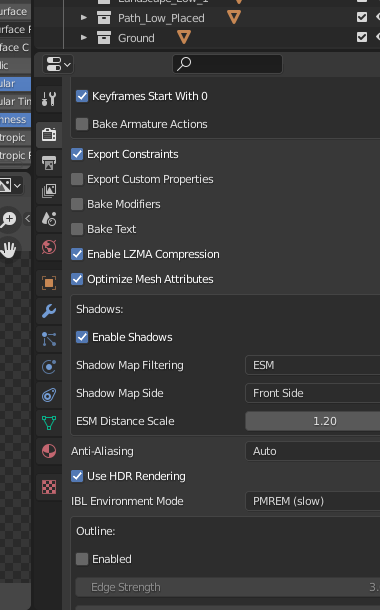380x610 pixels.
Task: Select the 'face C' entry
Action: click(x=15, y=47)
